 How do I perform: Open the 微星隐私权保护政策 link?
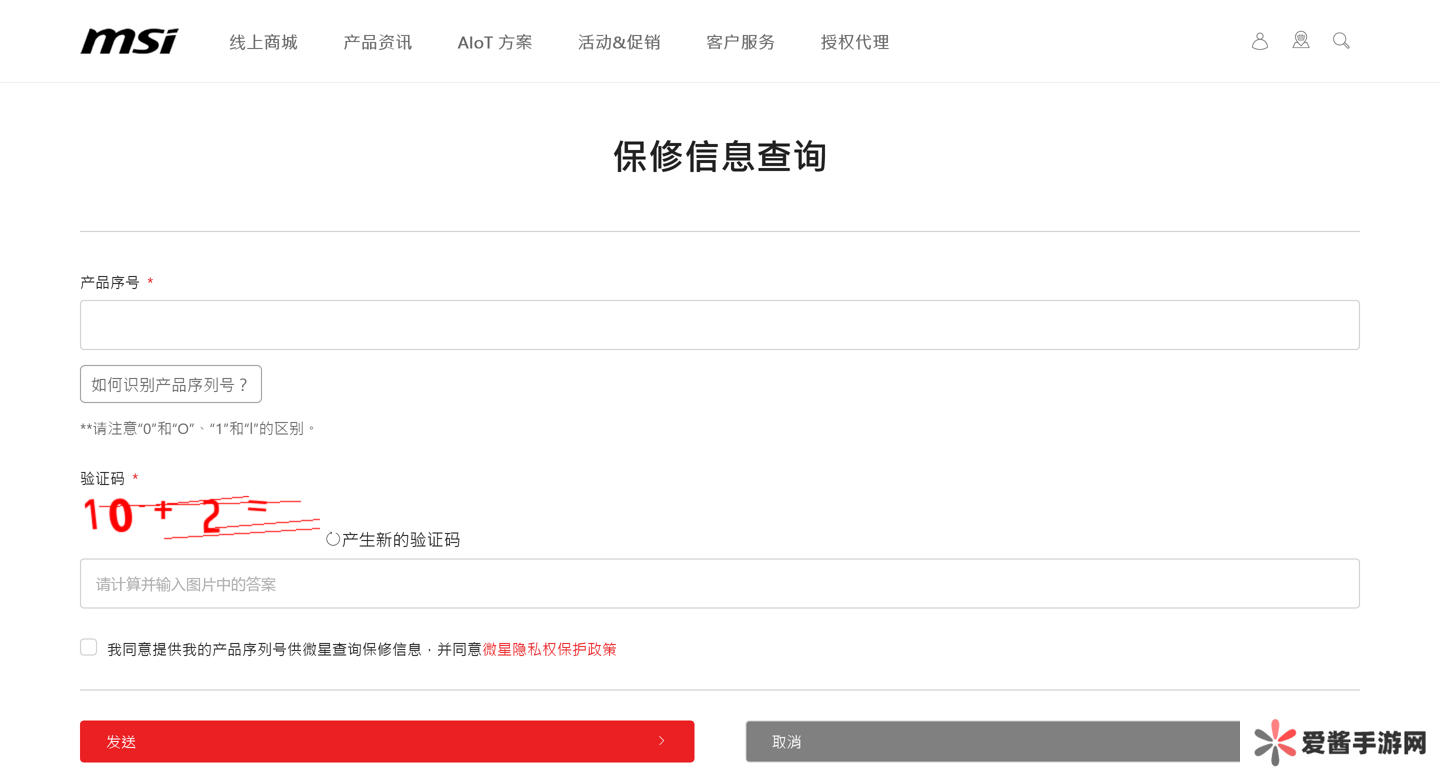pyautogui.click(x=549, y=649)
